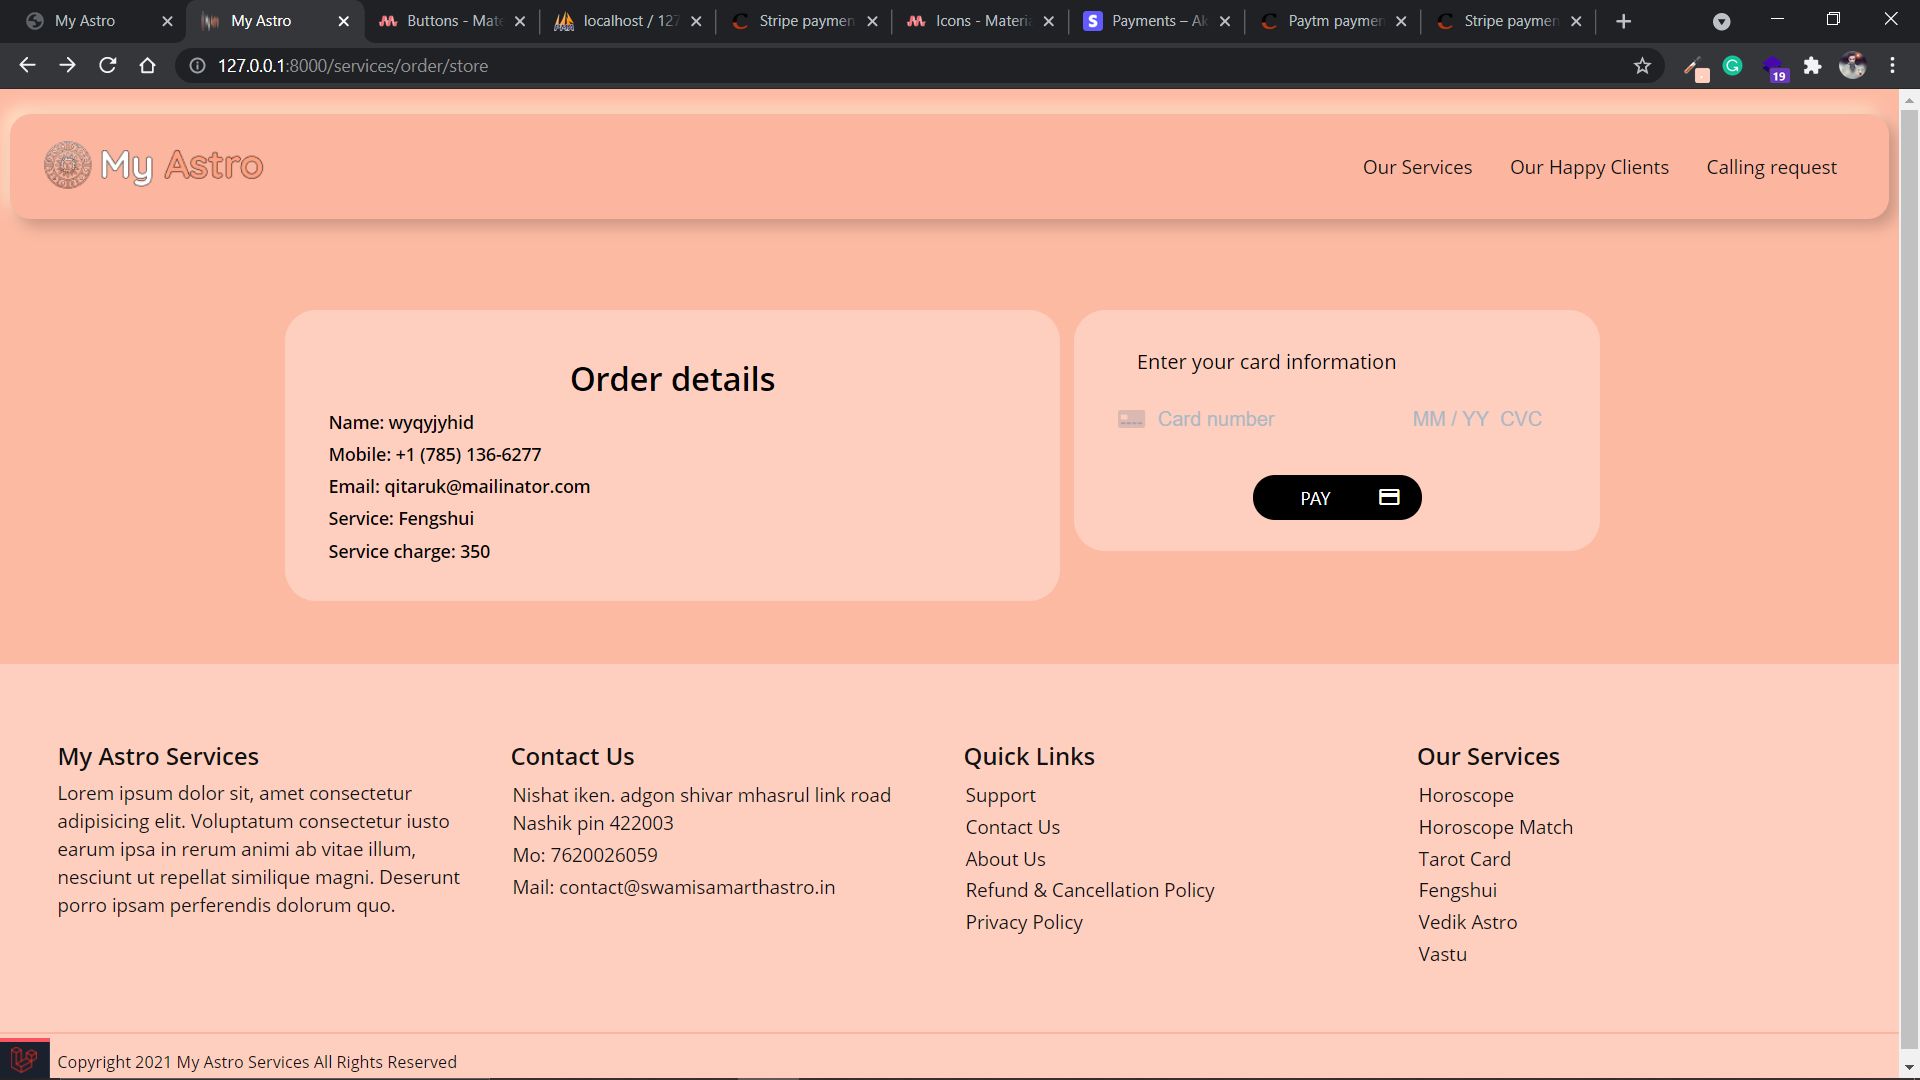Open tab search dropdown arrow
The width and height of the screenshot is (1920, 1080).
1721,21
